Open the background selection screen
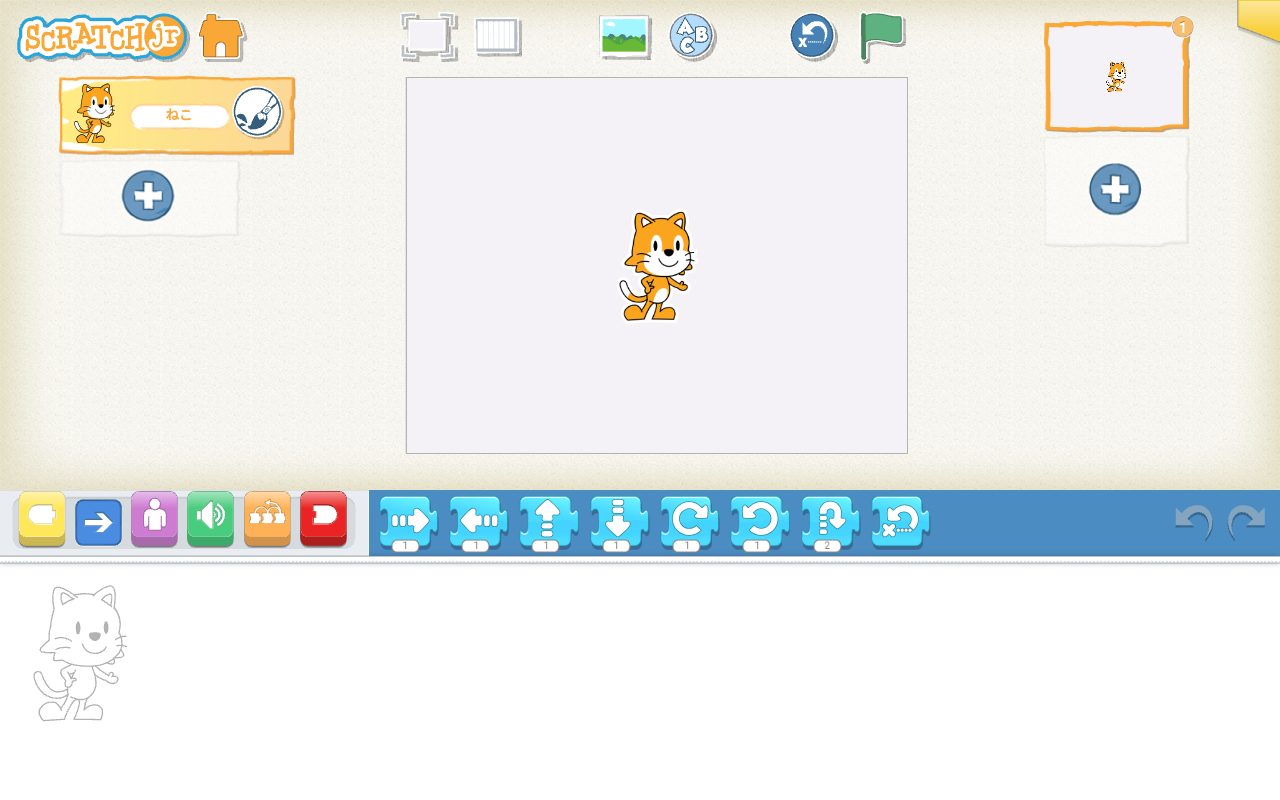The image size is (1280, 800). (624, 36)
